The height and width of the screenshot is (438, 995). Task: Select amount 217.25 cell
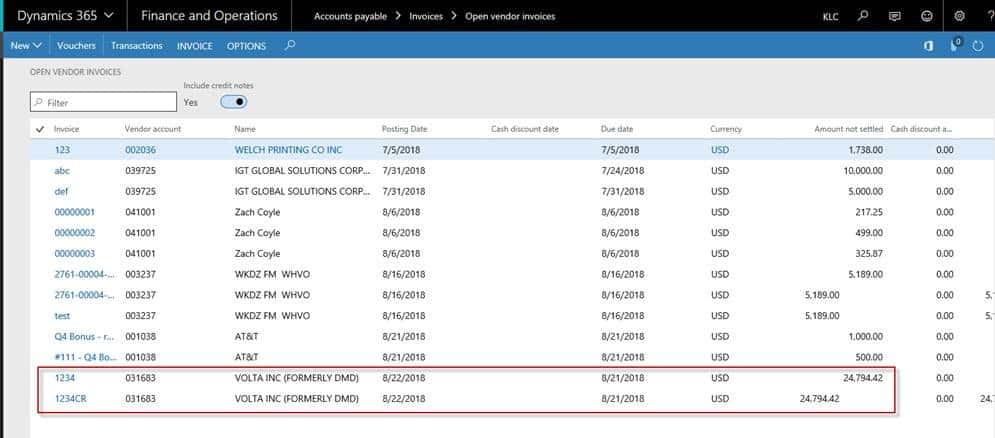870,212
